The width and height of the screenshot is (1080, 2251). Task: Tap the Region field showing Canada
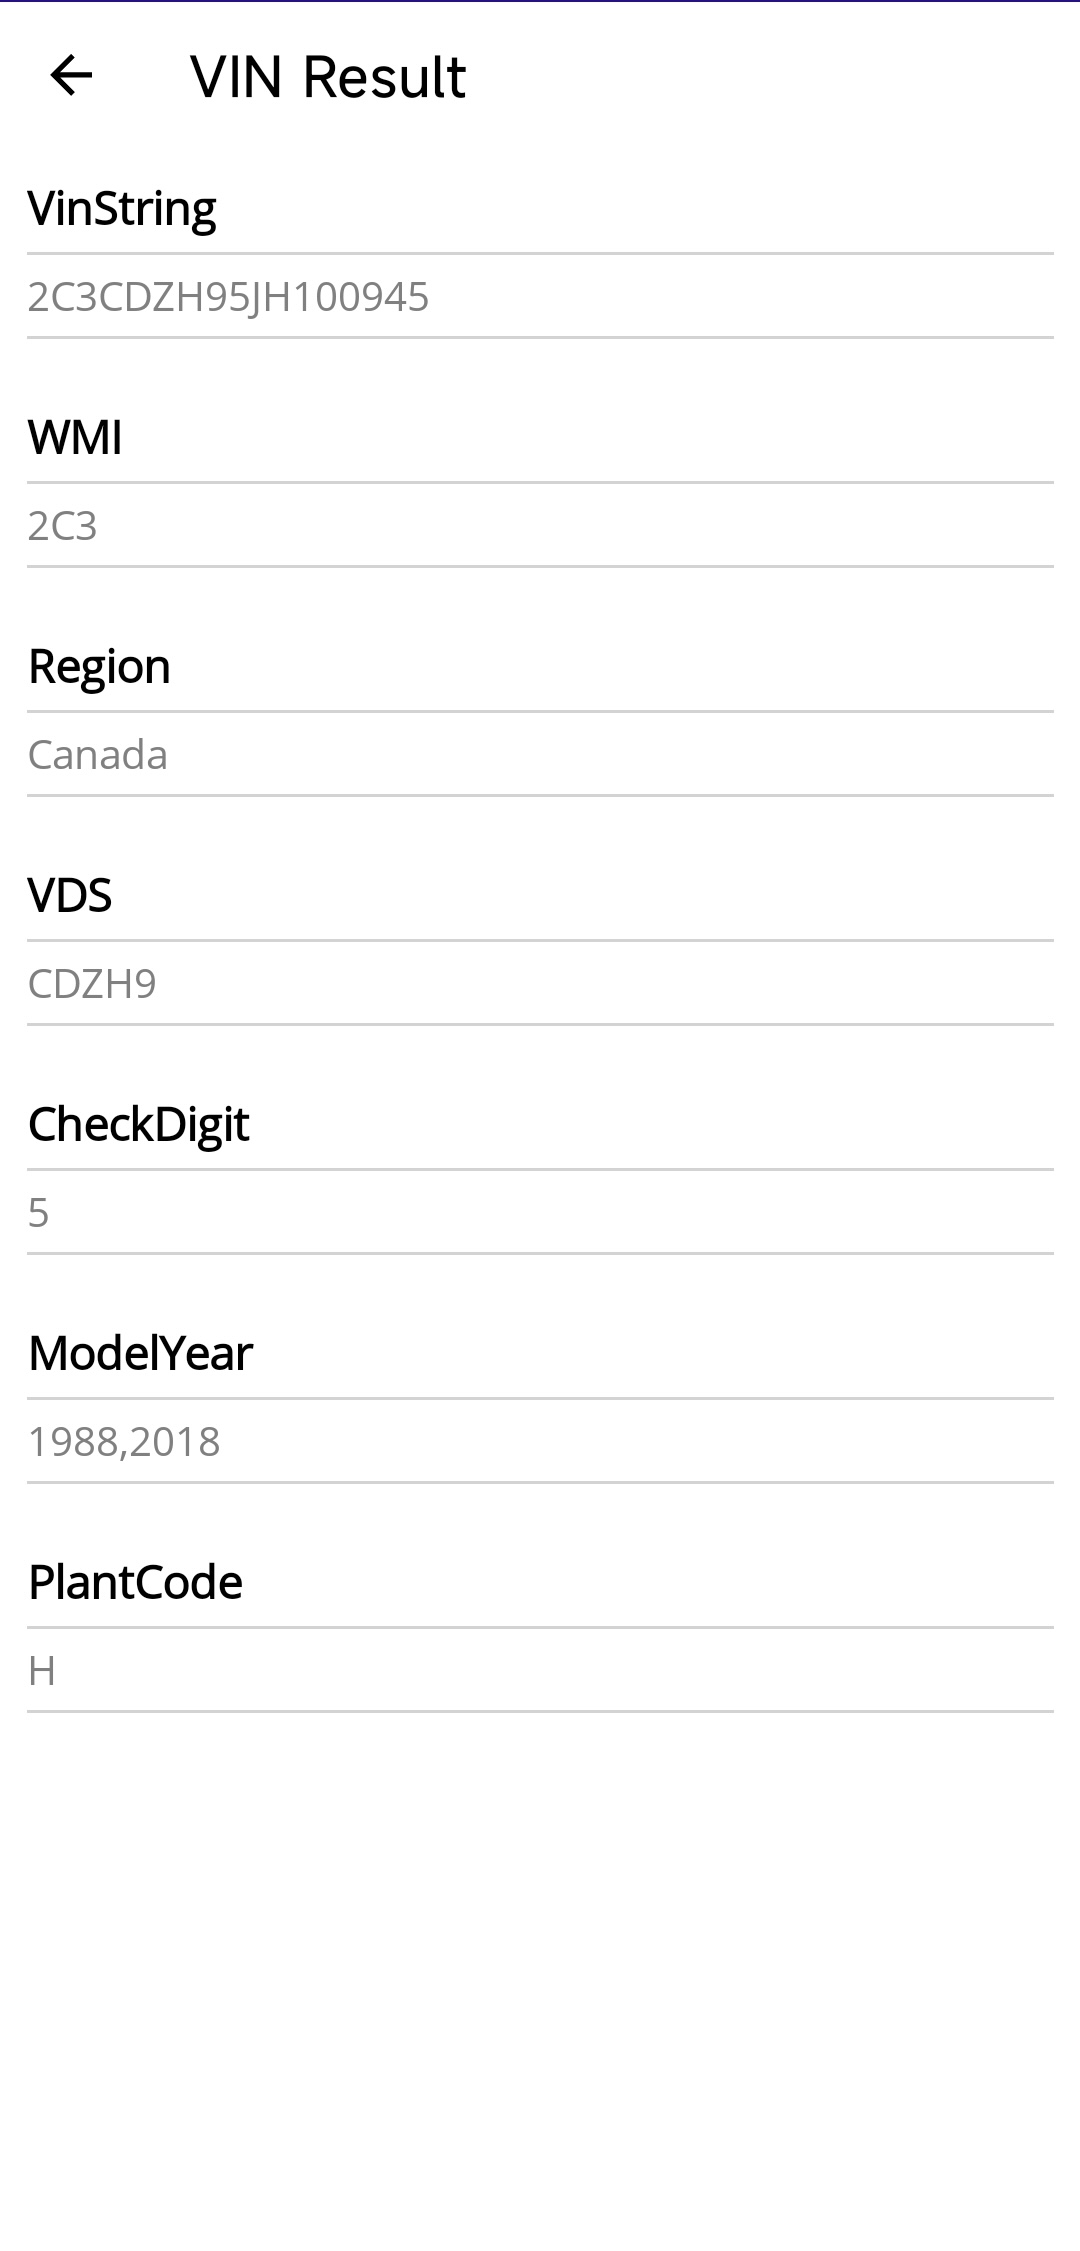(540, 754)
